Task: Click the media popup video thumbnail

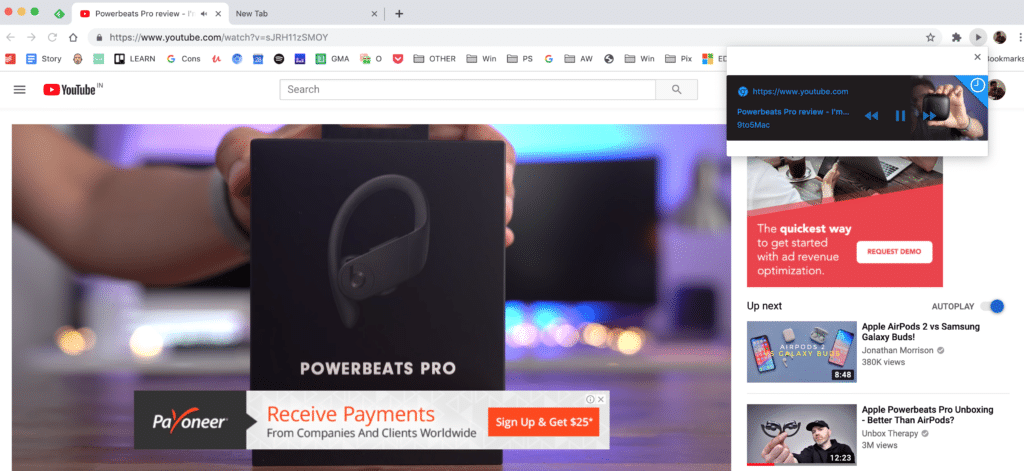Action: pos(950,108)
